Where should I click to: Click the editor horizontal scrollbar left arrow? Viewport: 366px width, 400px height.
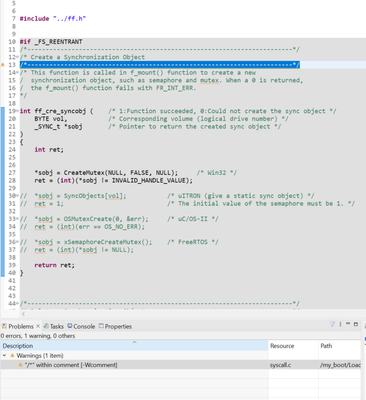coord(23,314)
